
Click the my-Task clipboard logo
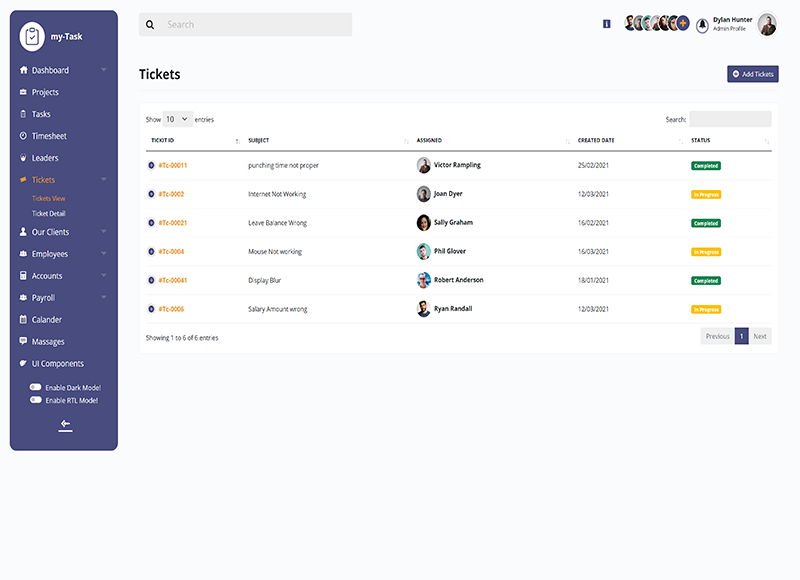(32, 36)
